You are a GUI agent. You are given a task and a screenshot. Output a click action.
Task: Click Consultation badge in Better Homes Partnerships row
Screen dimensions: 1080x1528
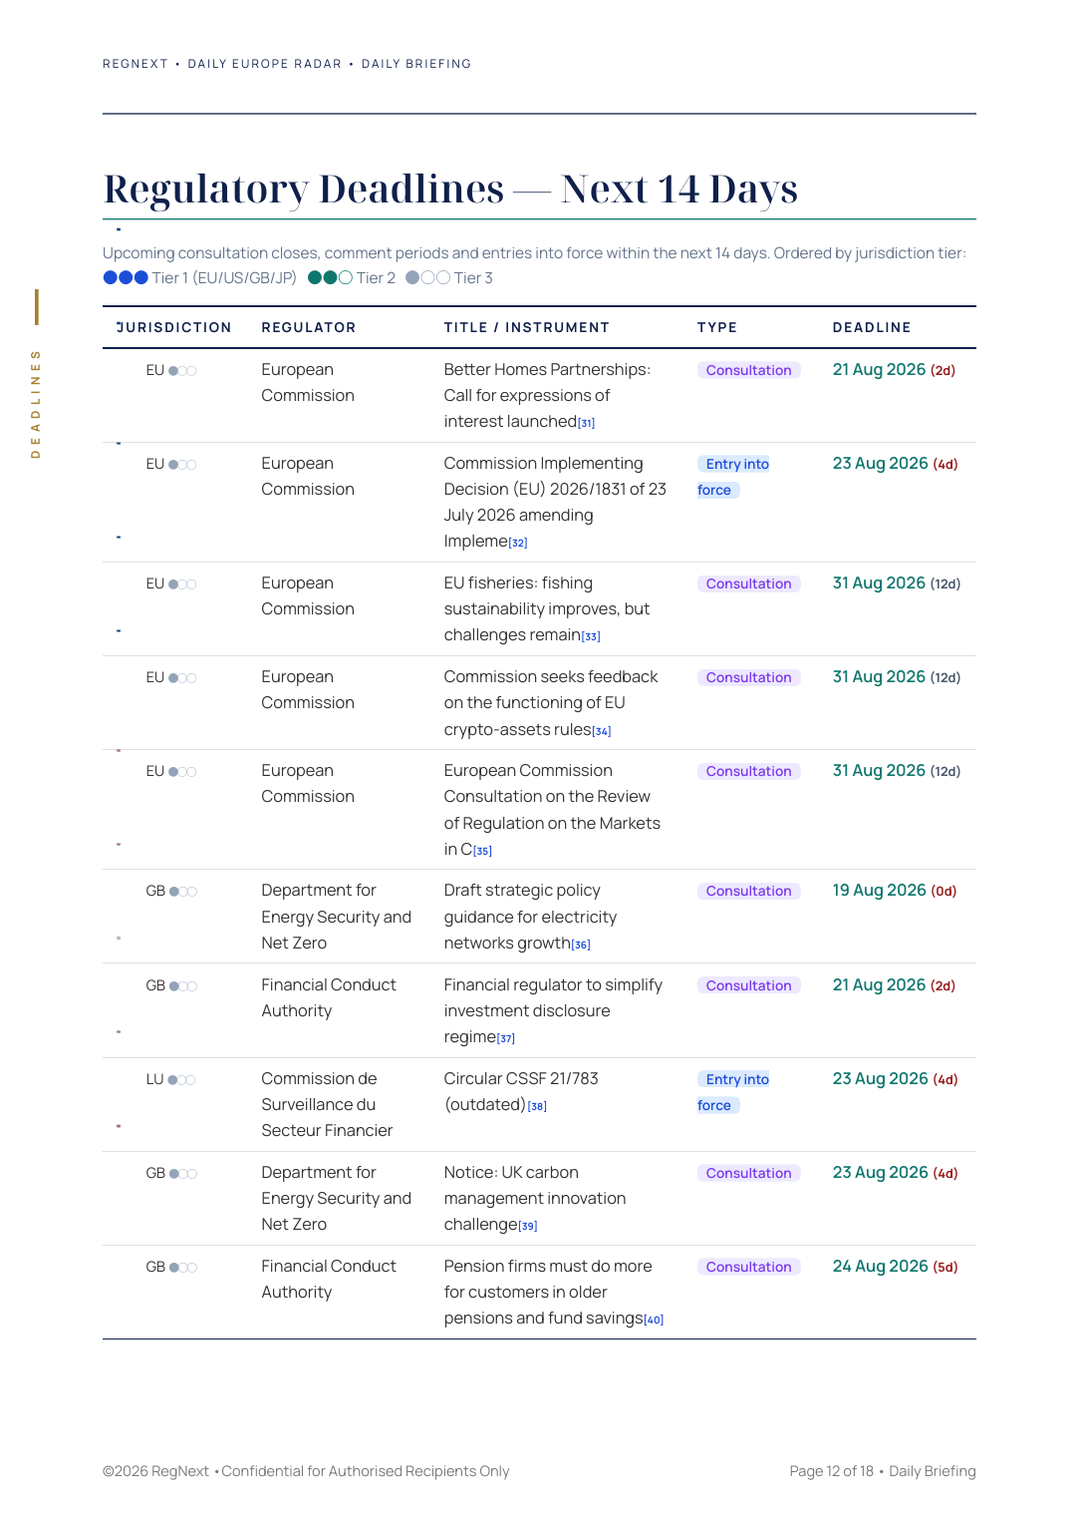pos(749,370)
